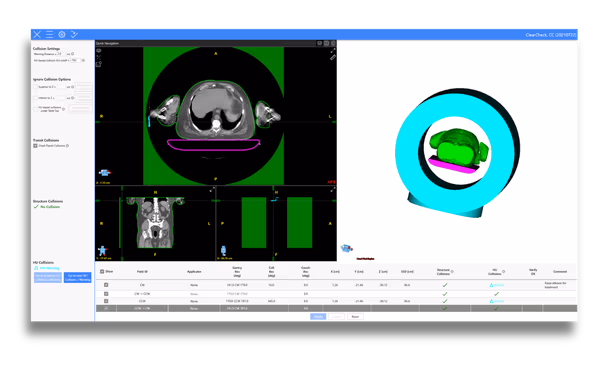Click the HU Warning status text
The height and width of the screenshot is (376, 600).
coord(49,268)
